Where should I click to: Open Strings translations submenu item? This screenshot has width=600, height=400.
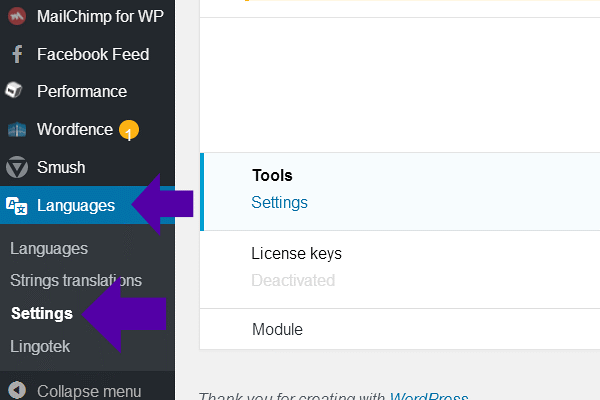click(x=76, y=280)
